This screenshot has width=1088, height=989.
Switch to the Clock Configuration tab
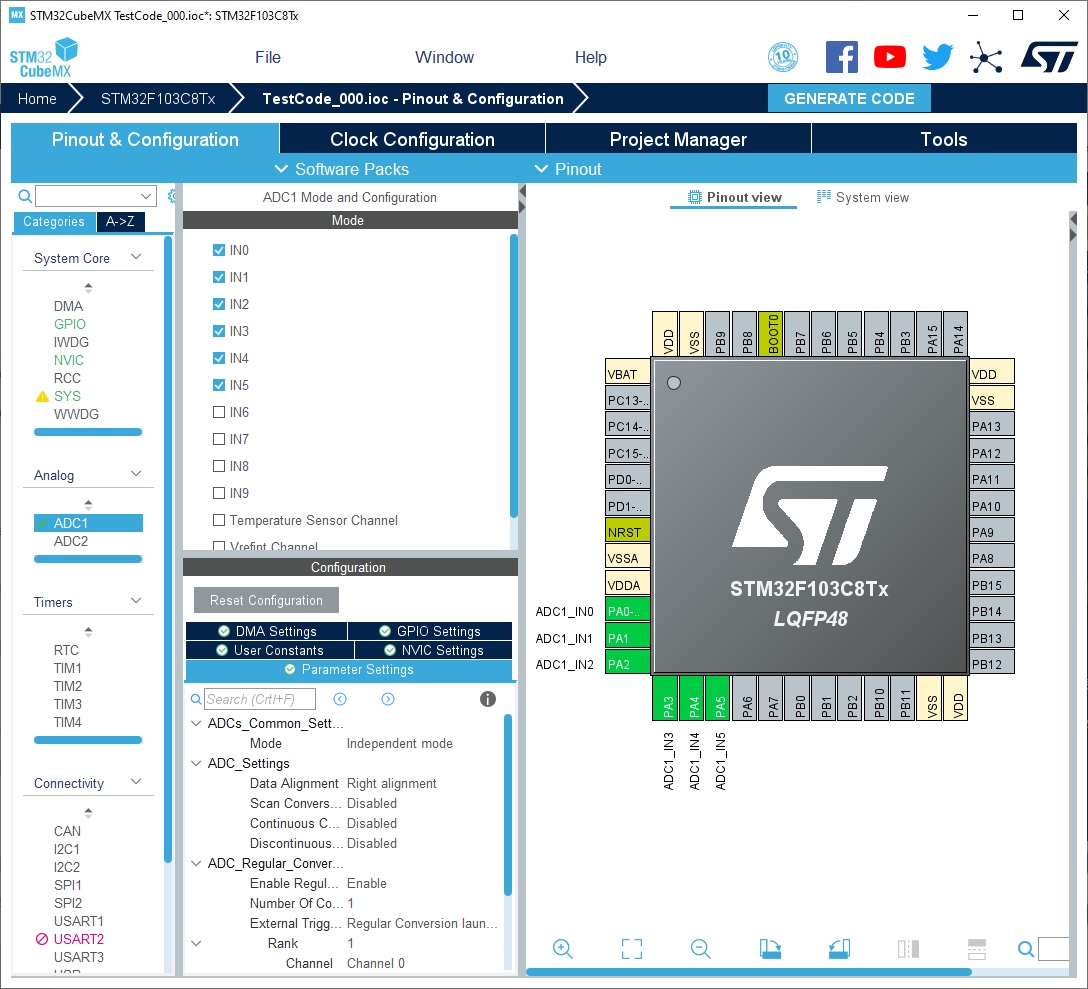point(412,139)
